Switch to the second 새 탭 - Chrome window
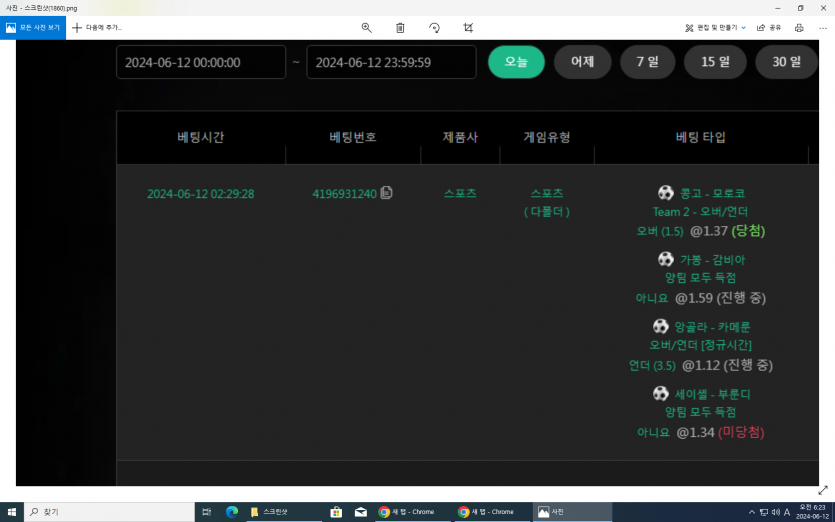This screenshot has height=522, width=835. 492,512
